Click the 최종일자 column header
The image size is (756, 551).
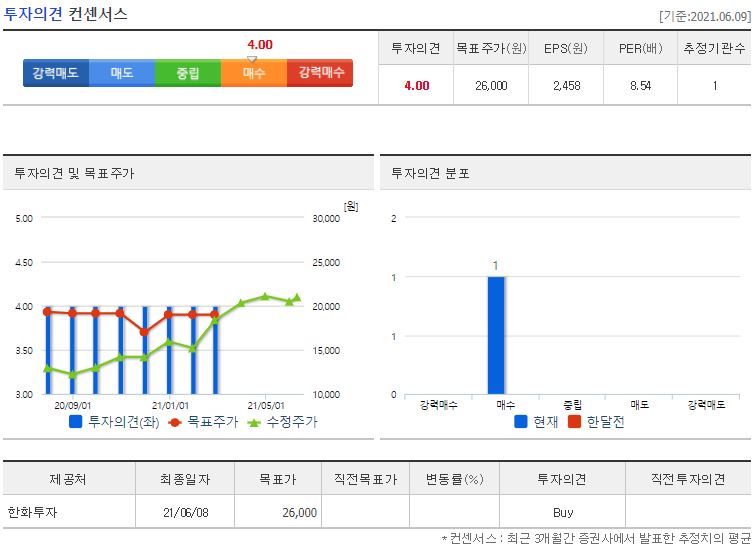[x=185, y=479]
